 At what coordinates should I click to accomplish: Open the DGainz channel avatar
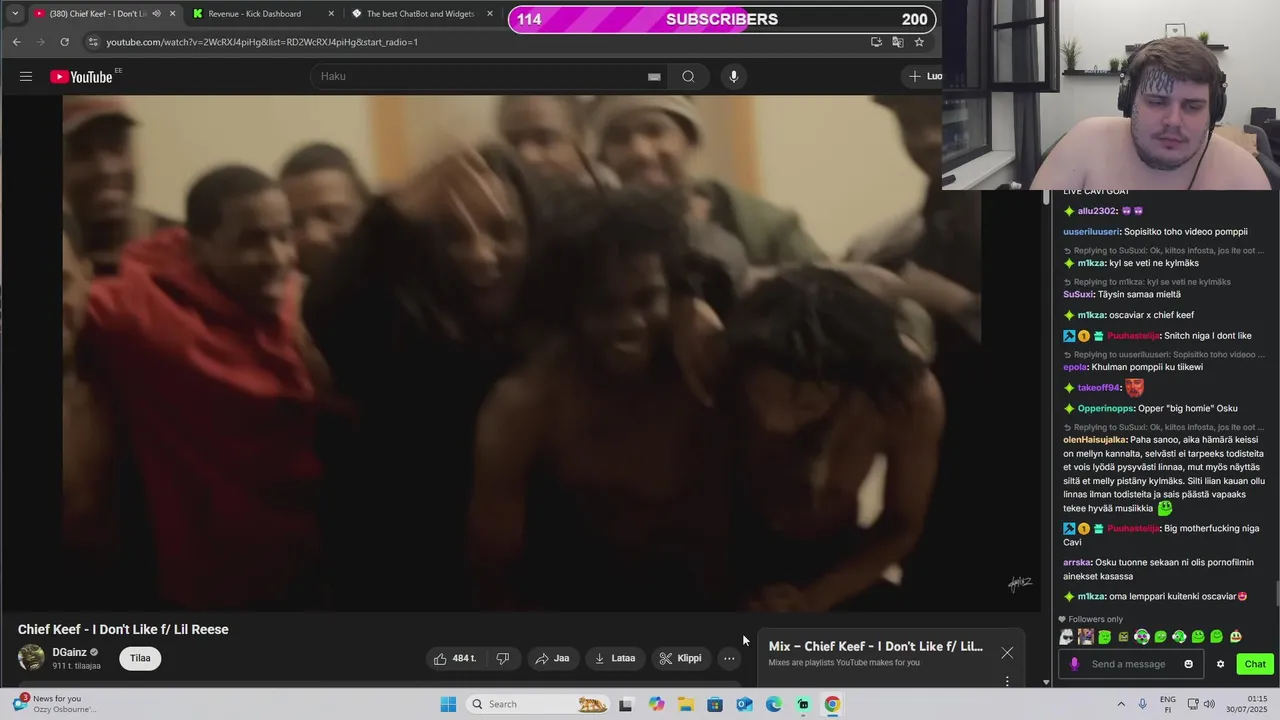31,658
